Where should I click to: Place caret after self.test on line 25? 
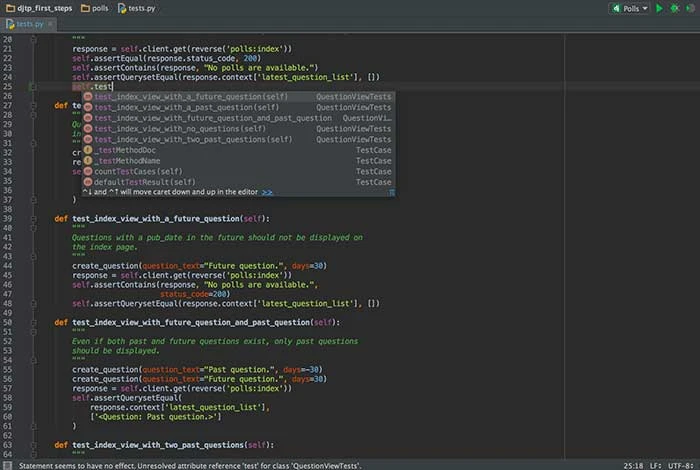click(112, 87)
